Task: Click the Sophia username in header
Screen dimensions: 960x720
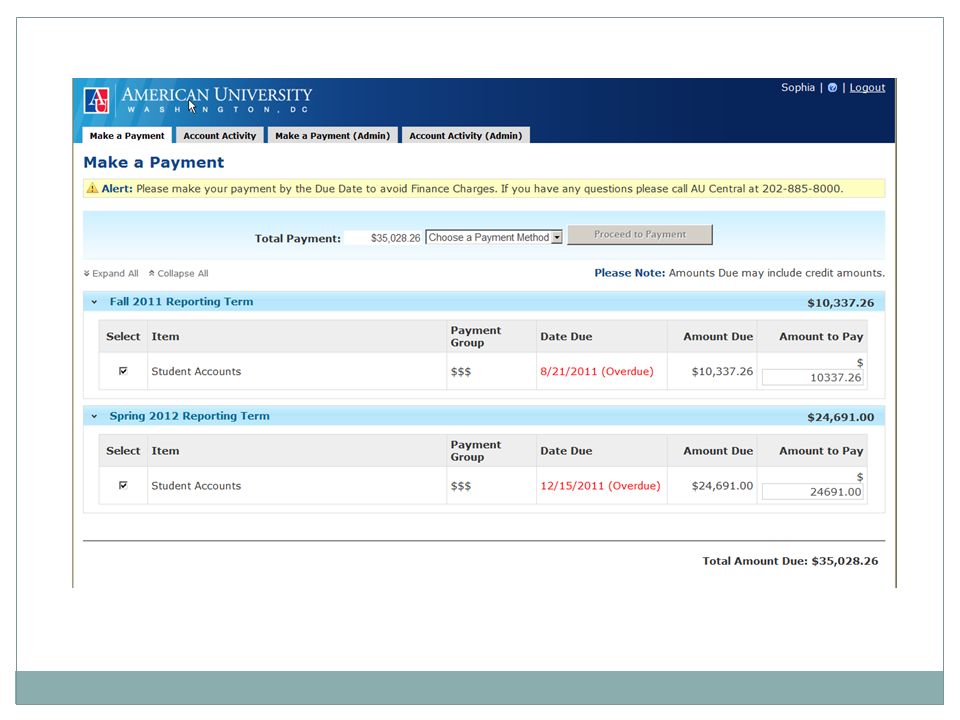Action: pos(798,88)
